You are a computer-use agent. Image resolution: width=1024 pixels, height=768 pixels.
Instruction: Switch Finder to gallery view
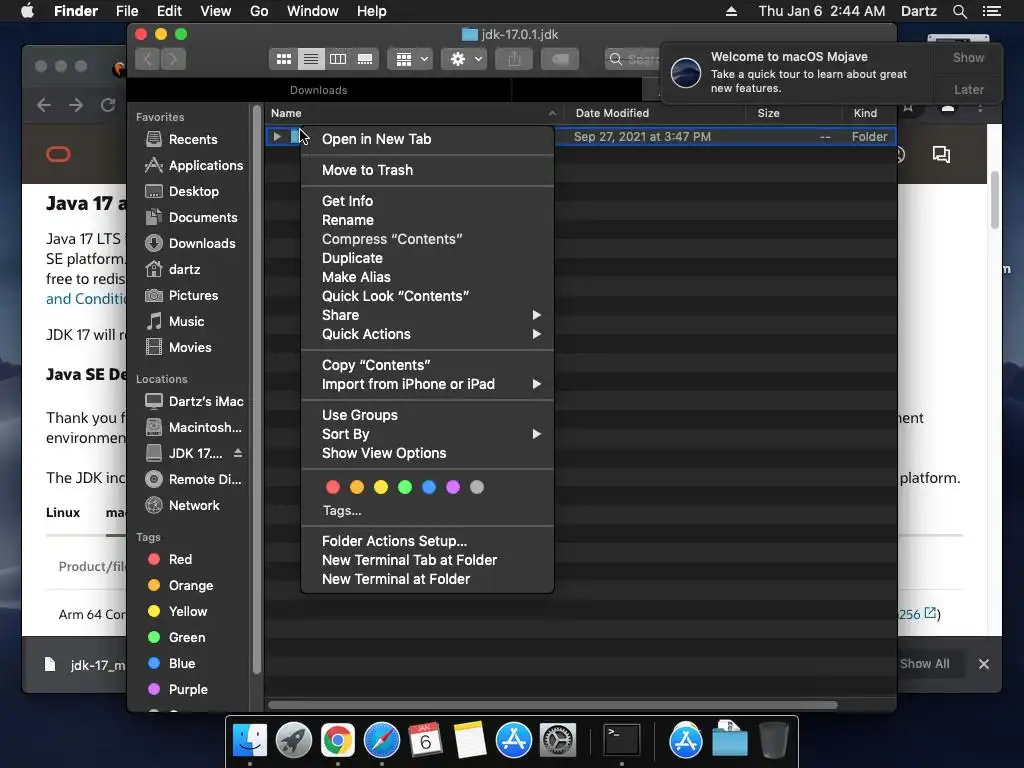[x=365, y=59]
